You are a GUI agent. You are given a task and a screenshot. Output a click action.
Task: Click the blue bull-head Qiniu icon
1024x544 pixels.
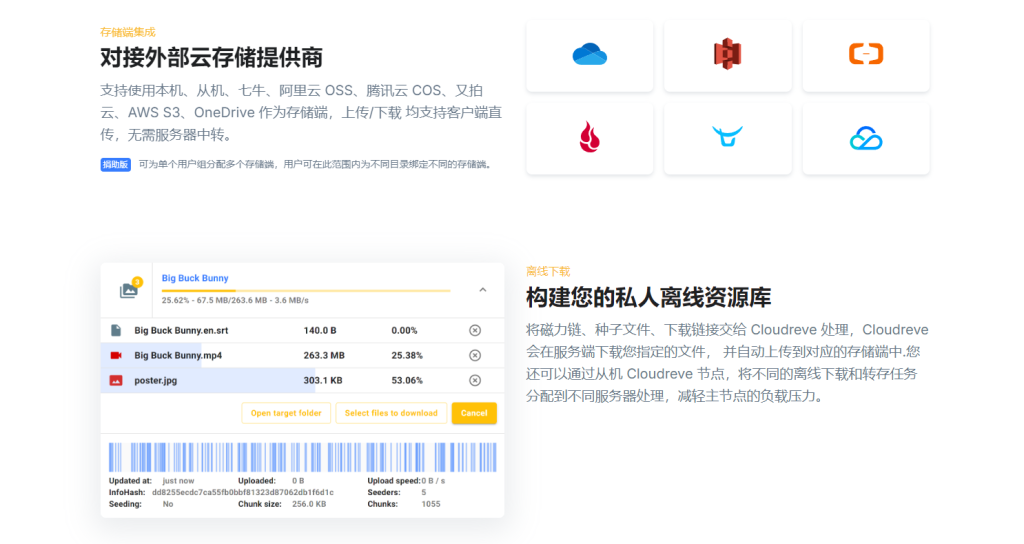[x=727, y=137]
